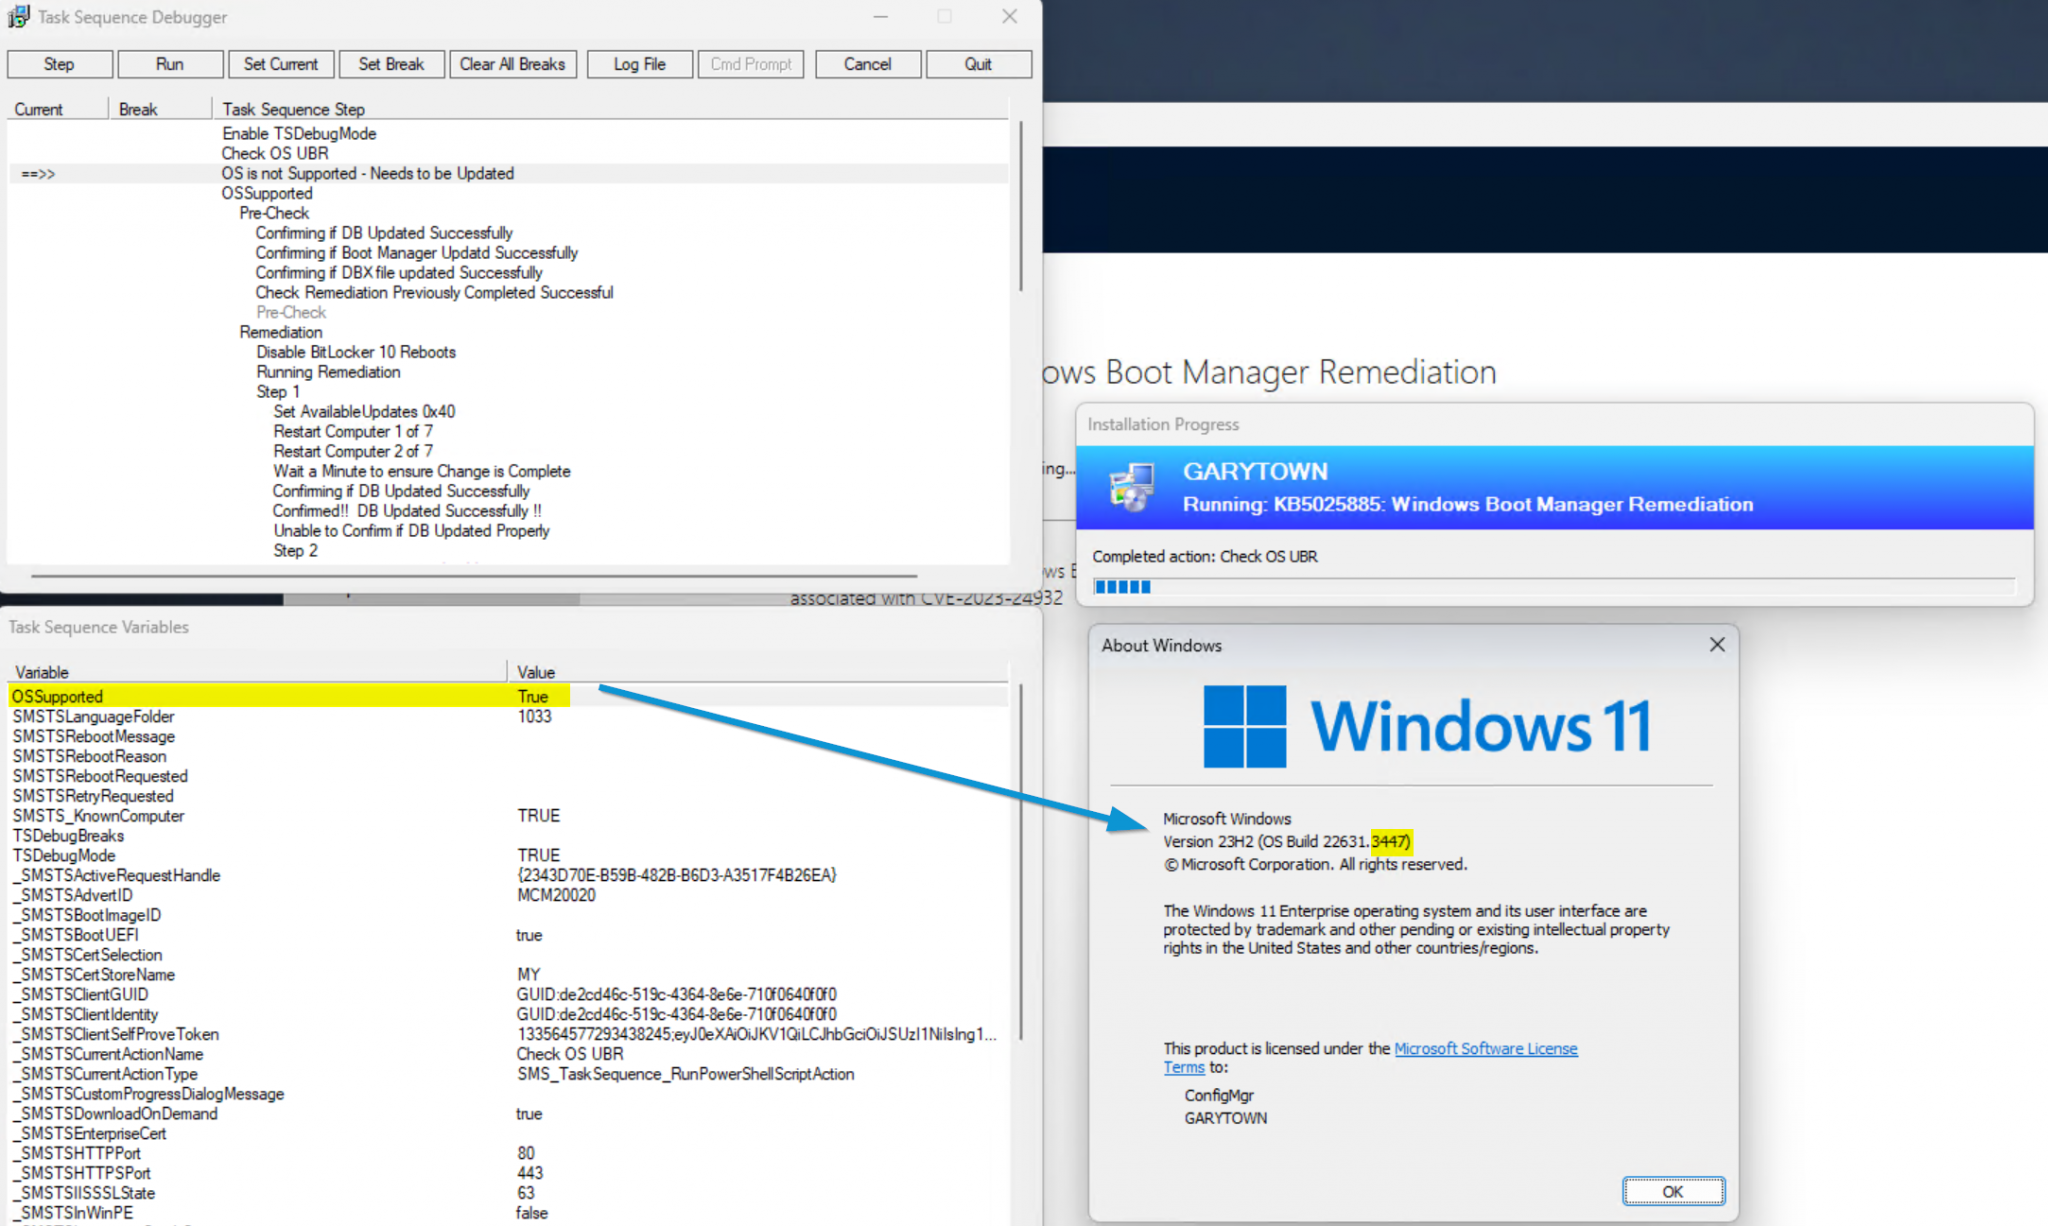Select the _SMSTSInWinPE variable row
Image resolution: width=2048 pixels, height=1226 pixels.
pyautogui.click(x=508, y=1213)
